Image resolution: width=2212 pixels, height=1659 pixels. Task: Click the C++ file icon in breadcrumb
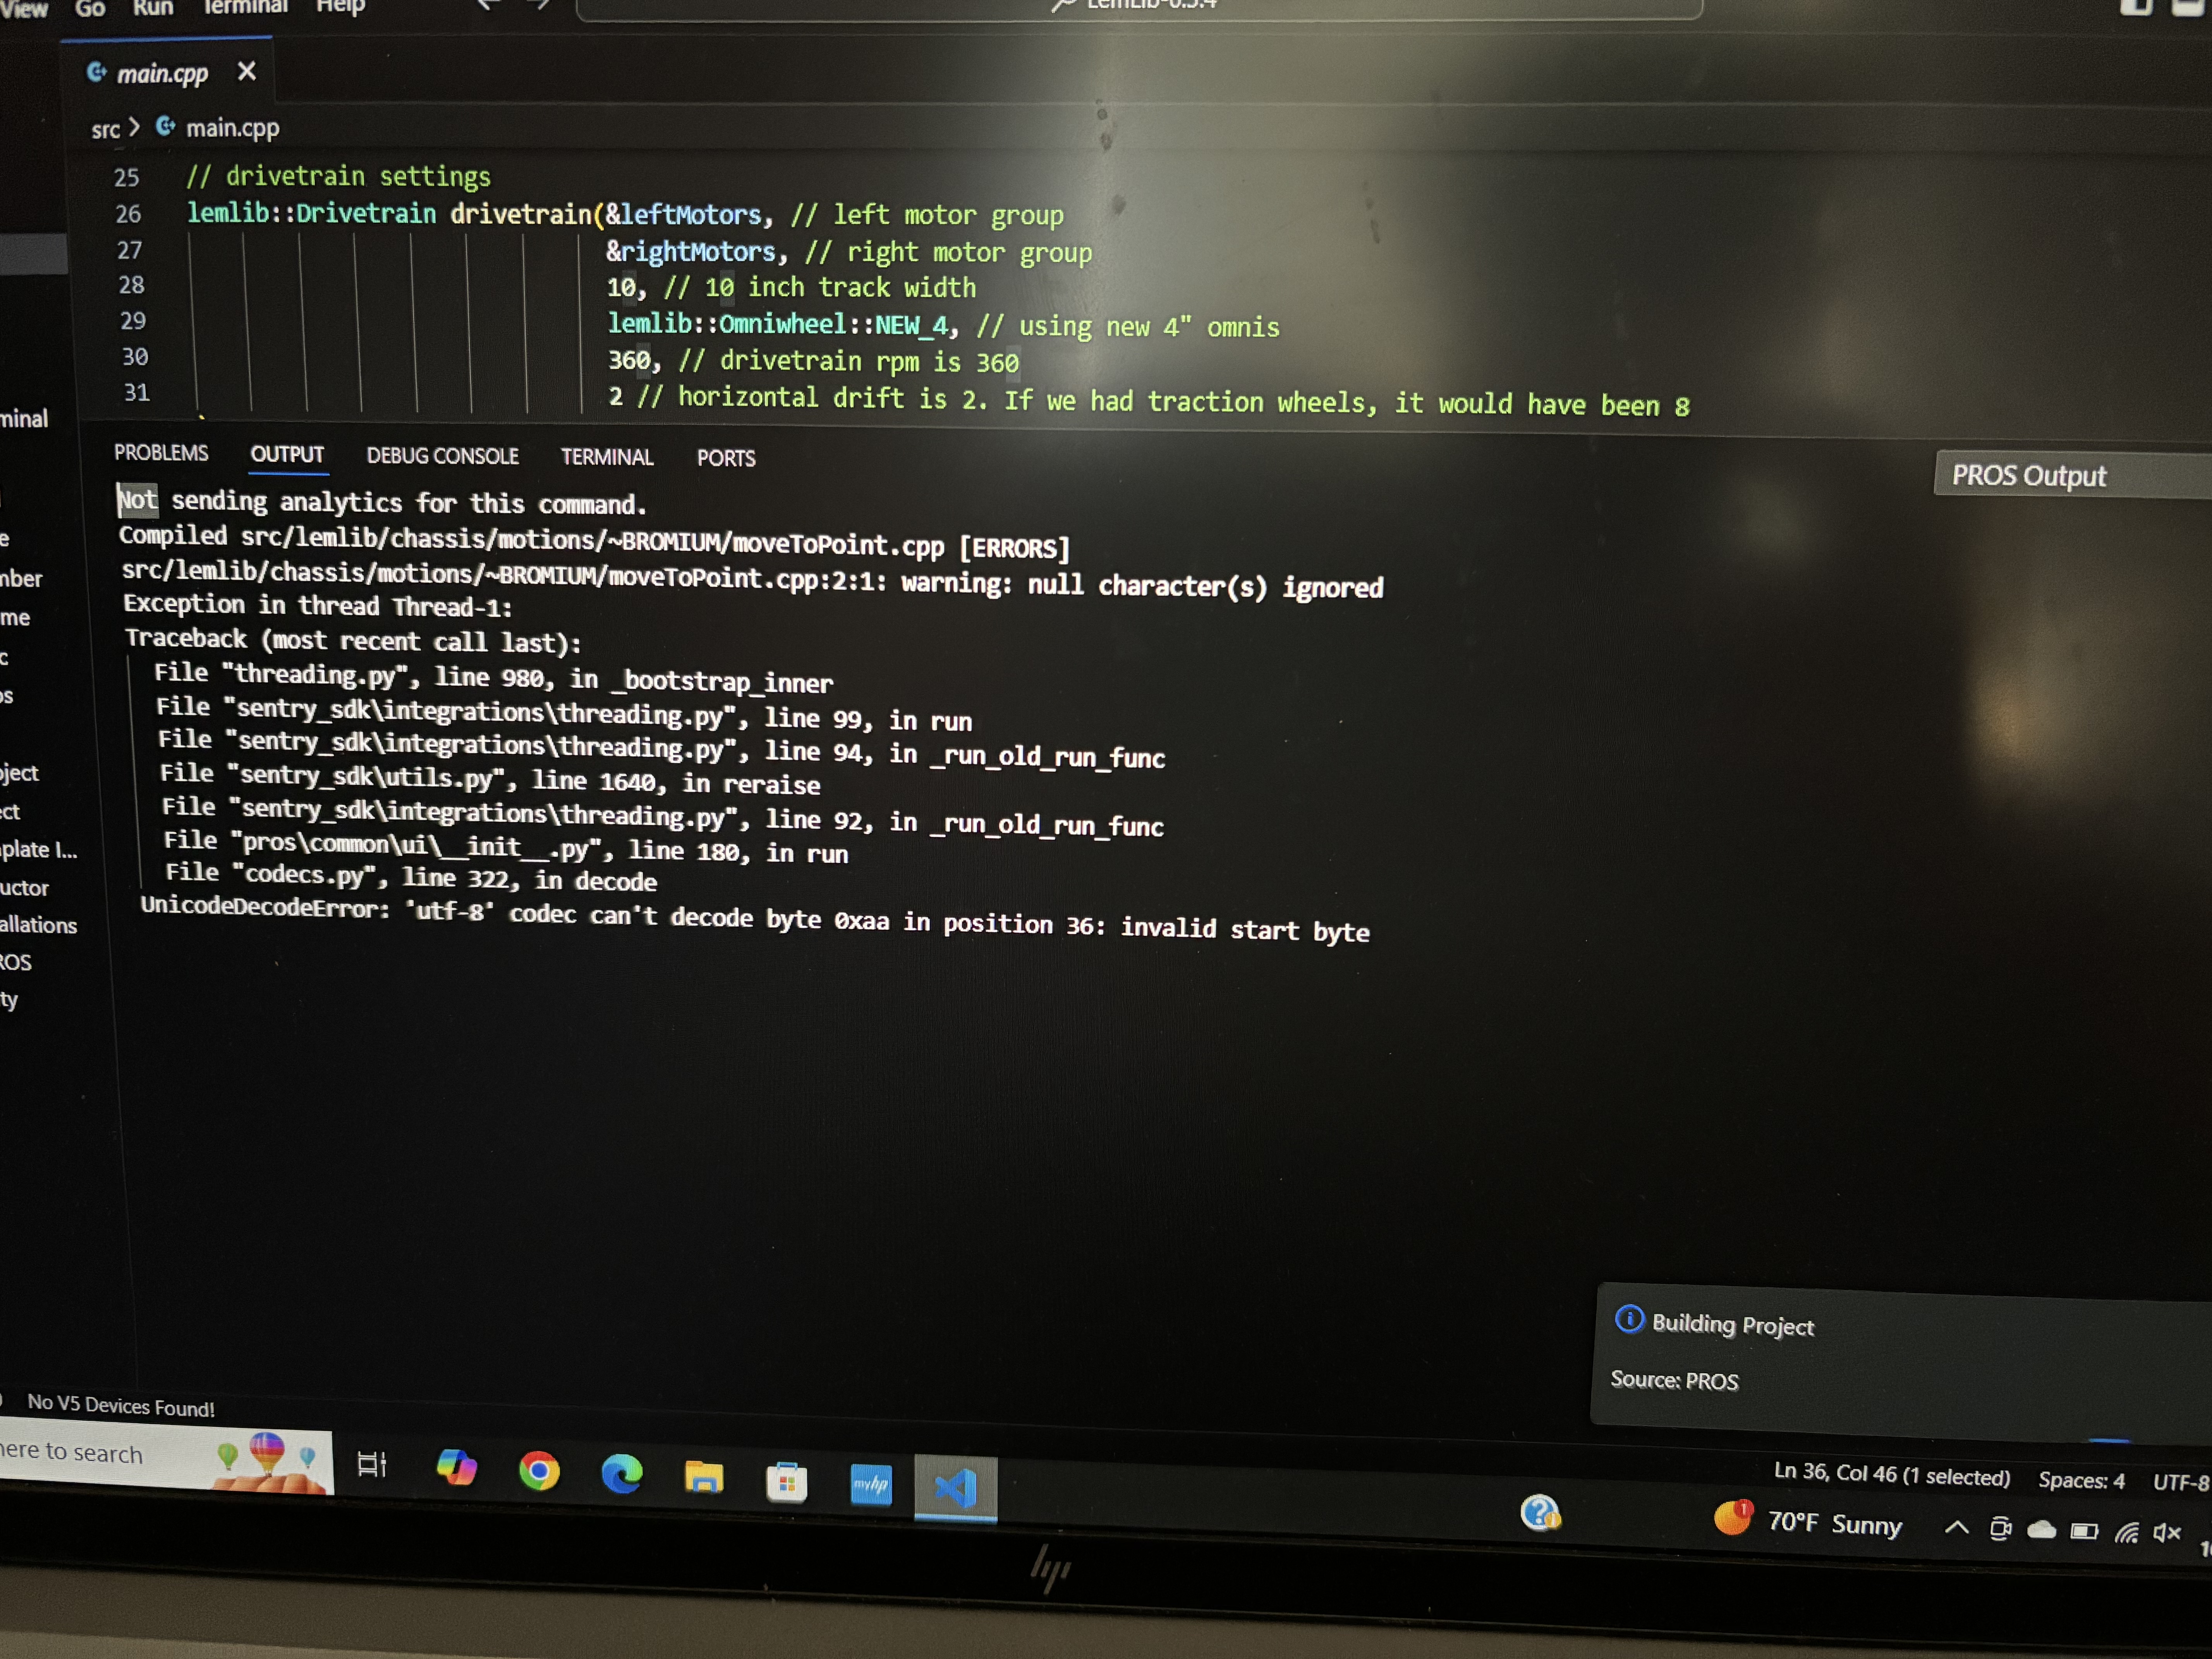[166, 126]
